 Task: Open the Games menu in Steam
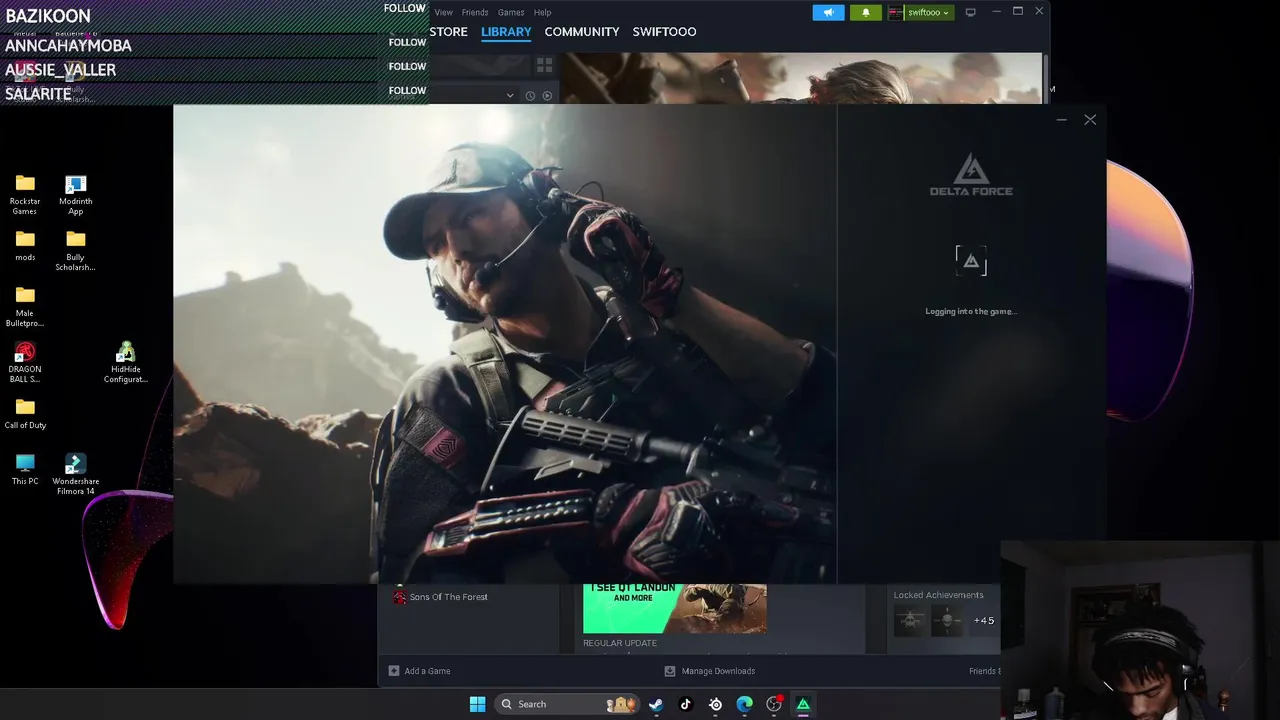tap(511, 12)
